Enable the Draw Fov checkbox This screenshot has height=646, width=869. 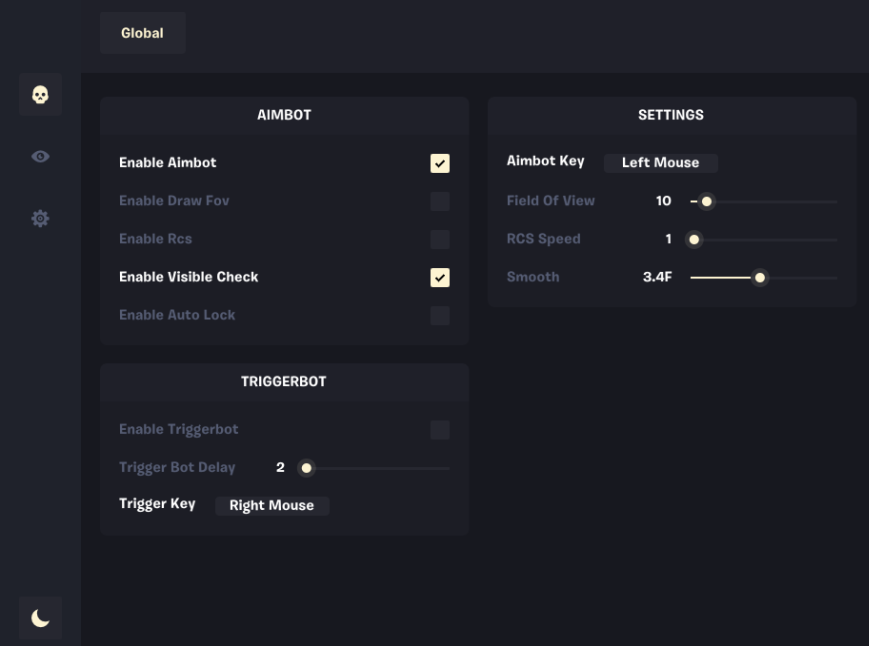coord(440,201)
